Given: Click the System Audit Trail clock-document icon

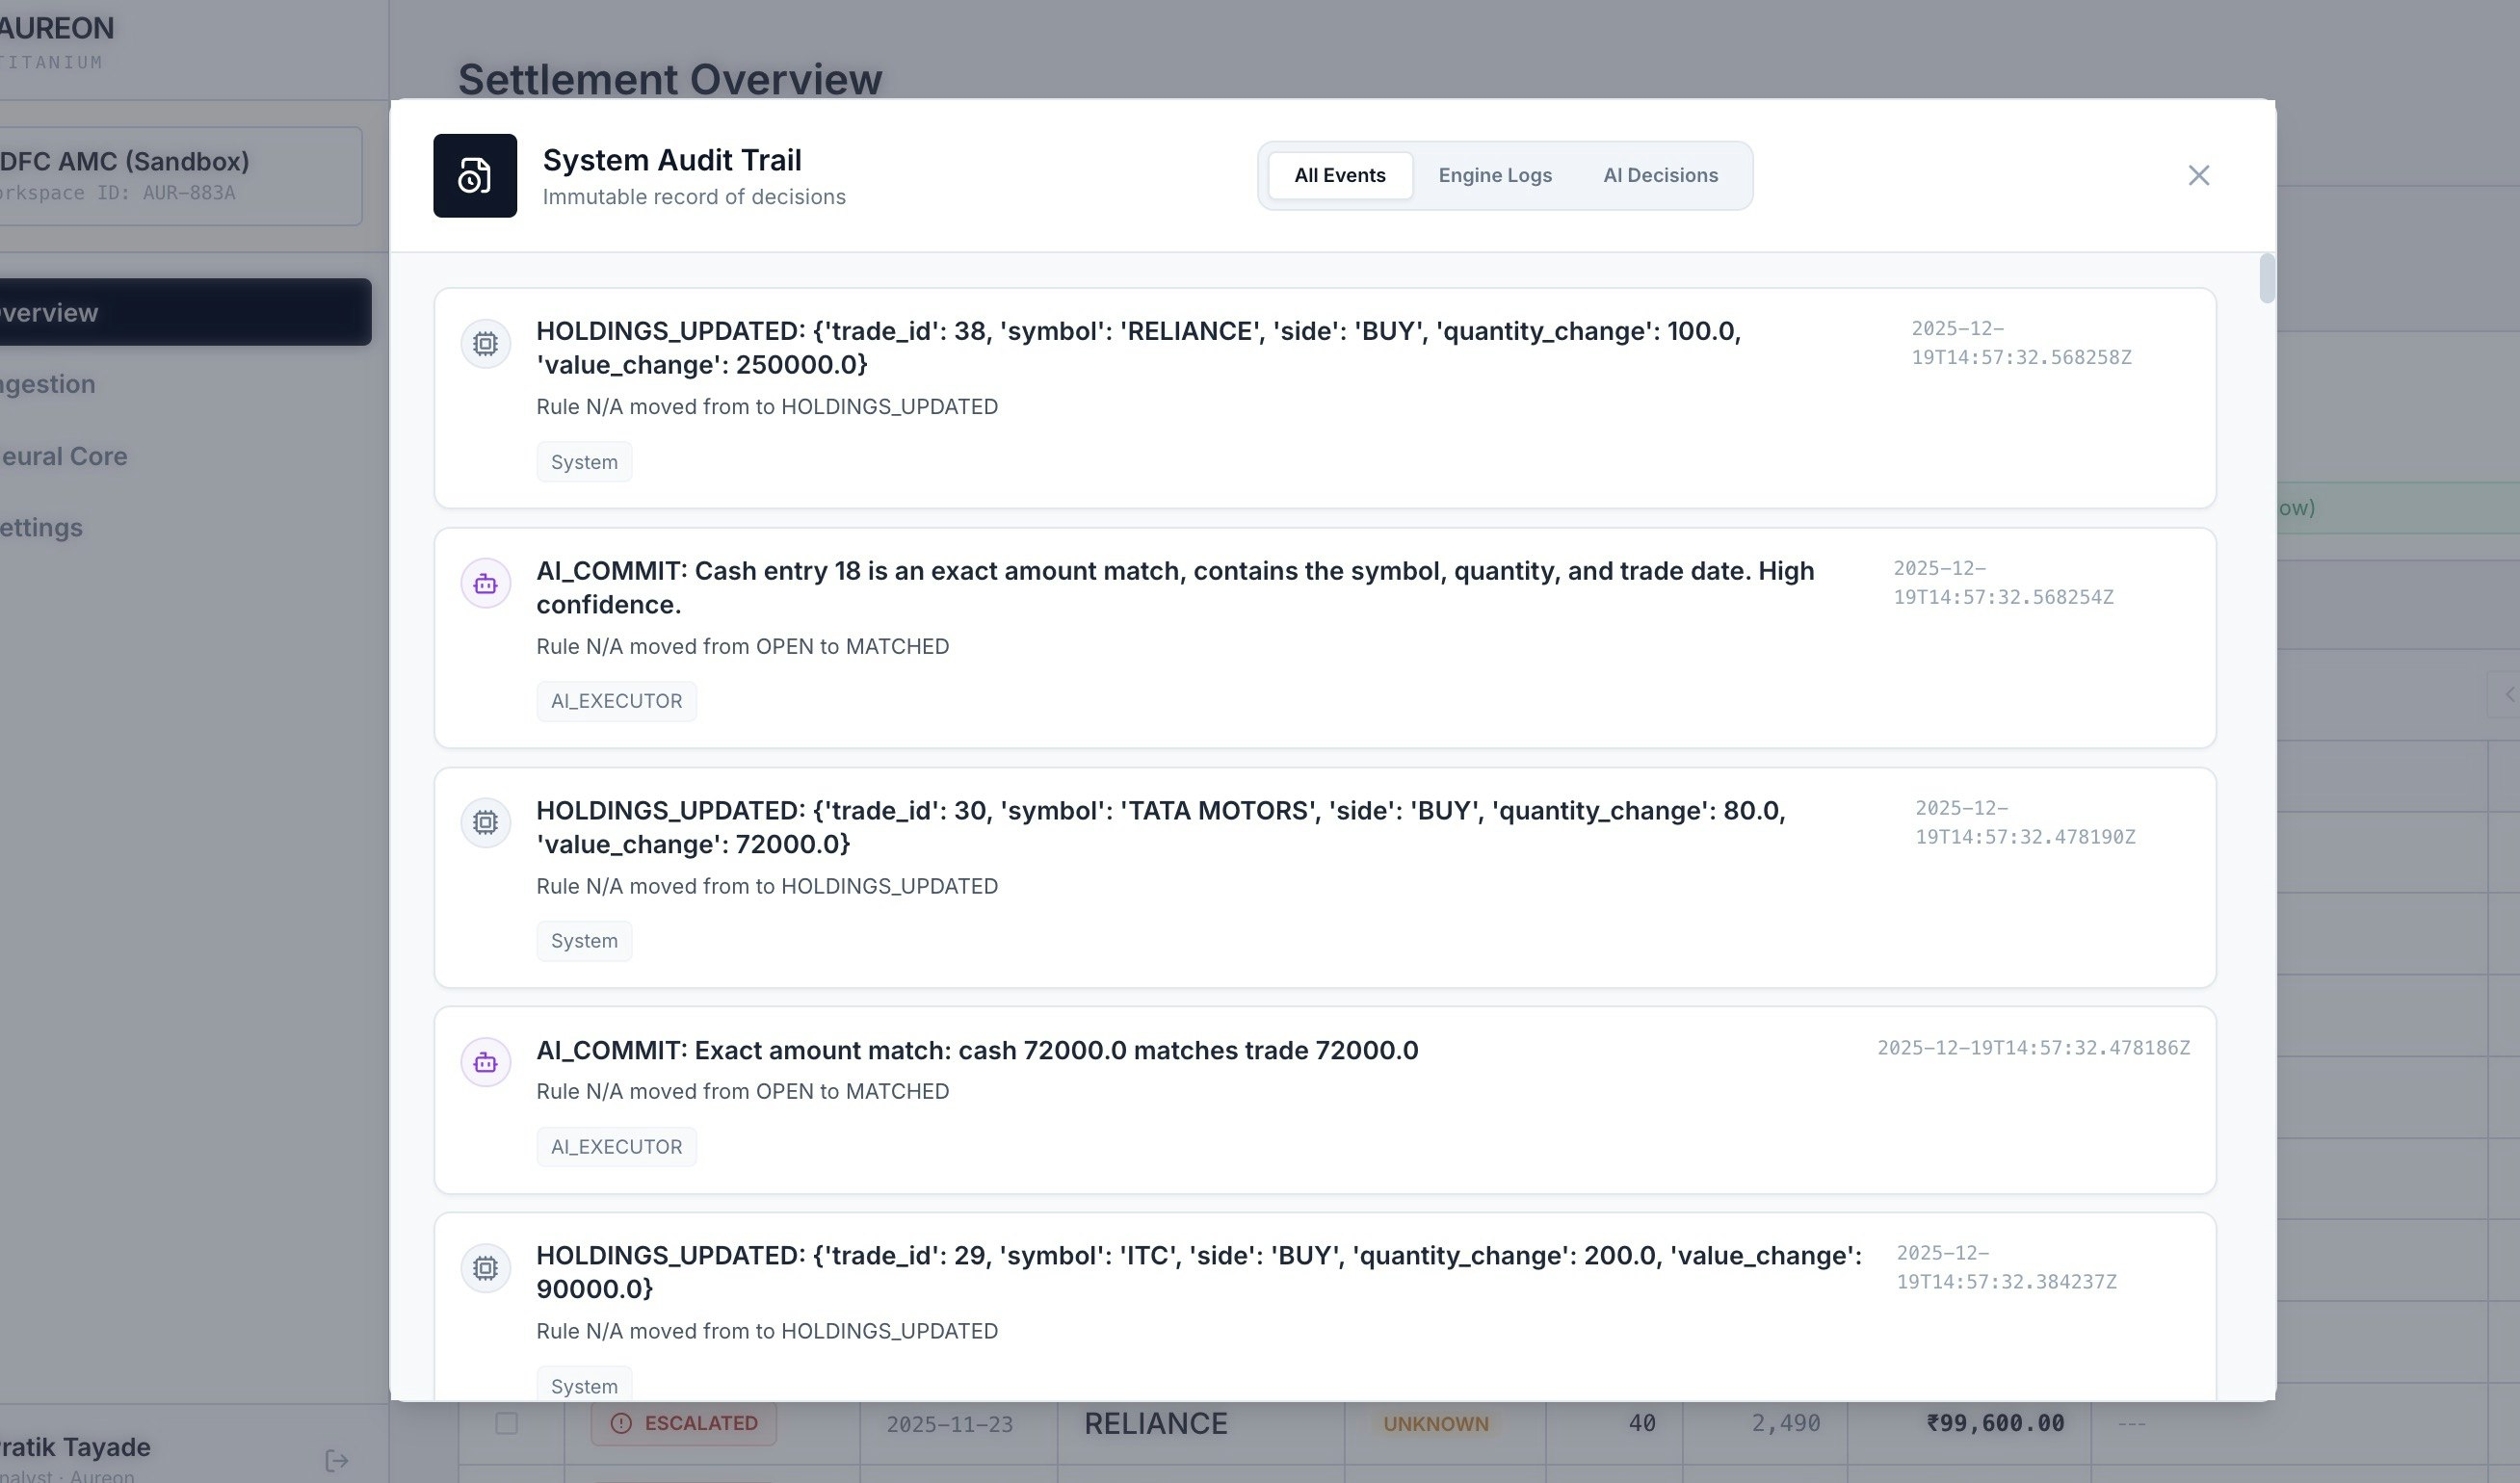Looking at the screenshot, I should [474, 176].
